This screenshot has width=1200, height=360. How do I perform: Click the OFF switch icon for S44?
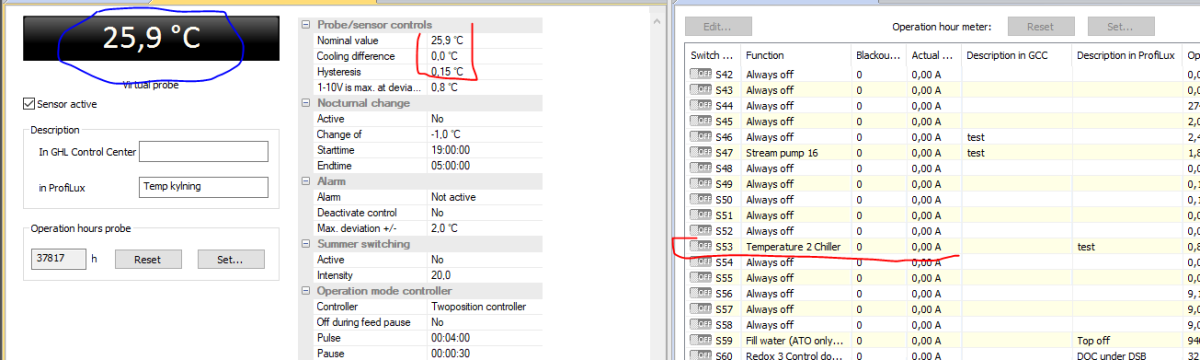[x=700, y=105]
